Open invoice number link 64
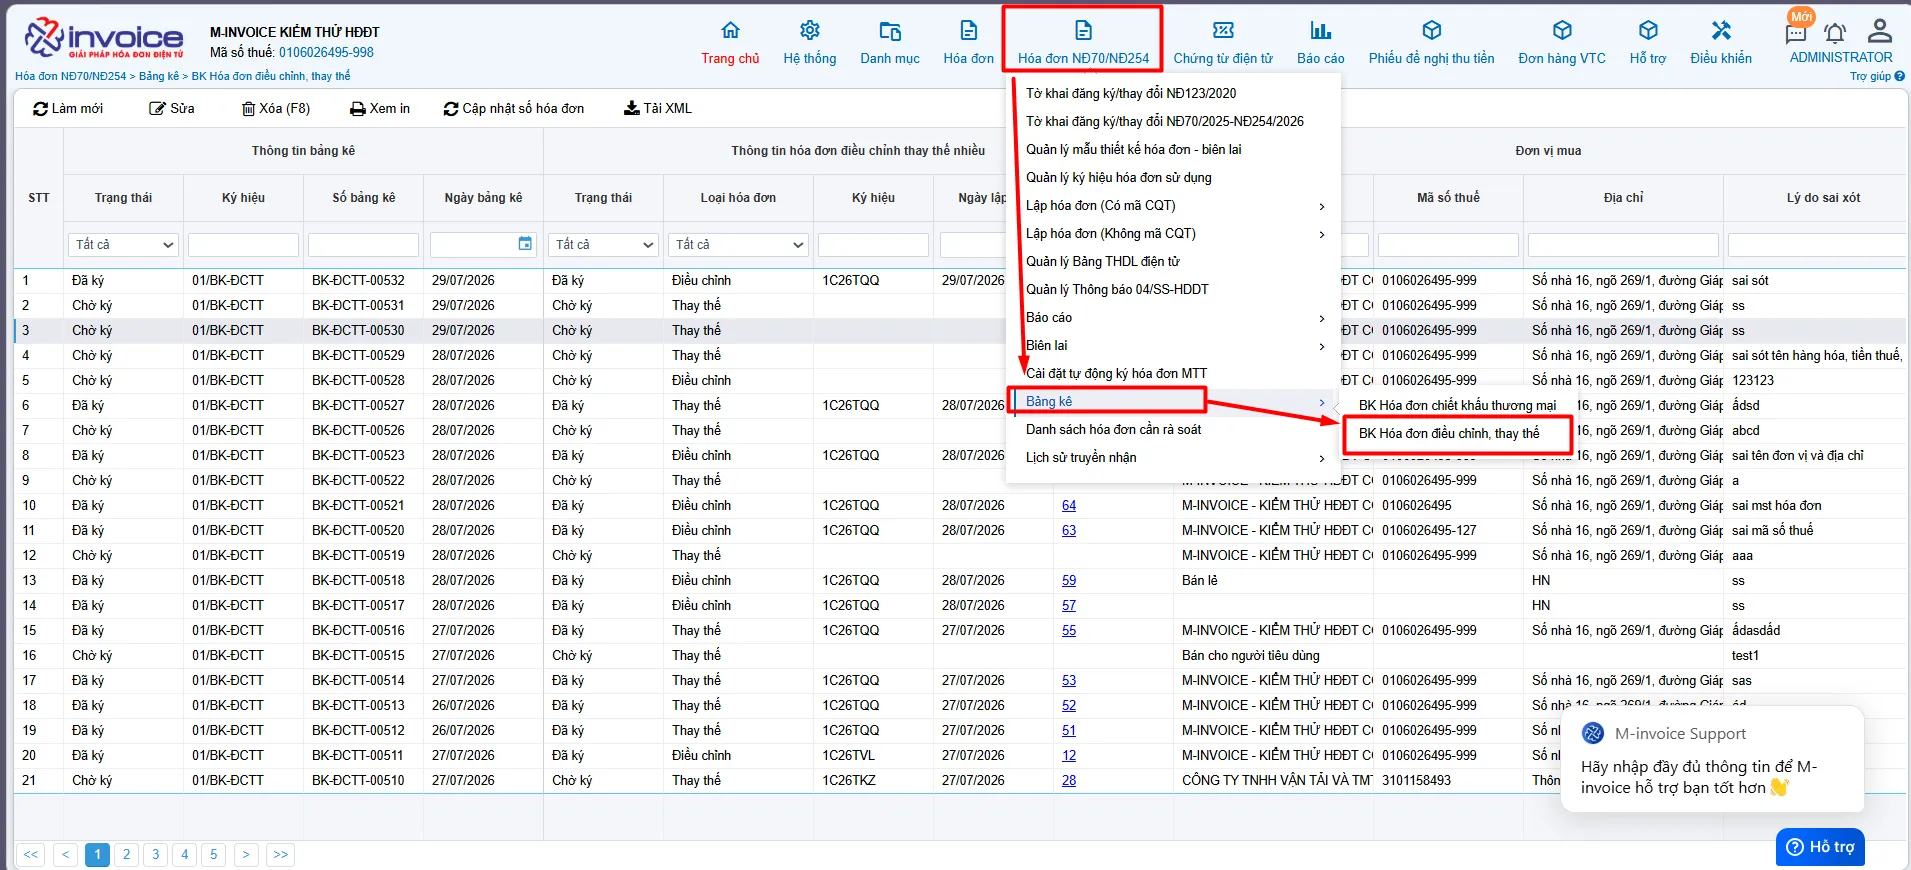1911x870 pixels. click(x=1069, y=505)
